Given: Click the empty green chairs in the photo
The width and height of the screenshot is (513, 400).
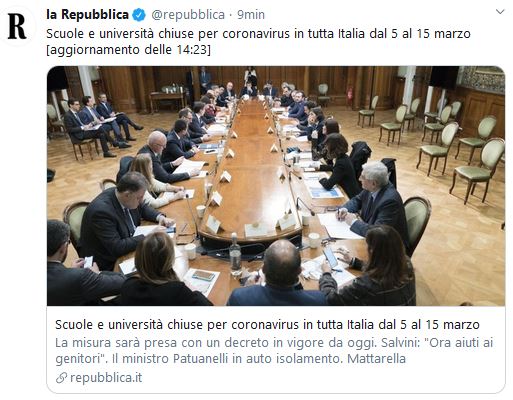Looking at the screenshot, I should coord(461,149).
